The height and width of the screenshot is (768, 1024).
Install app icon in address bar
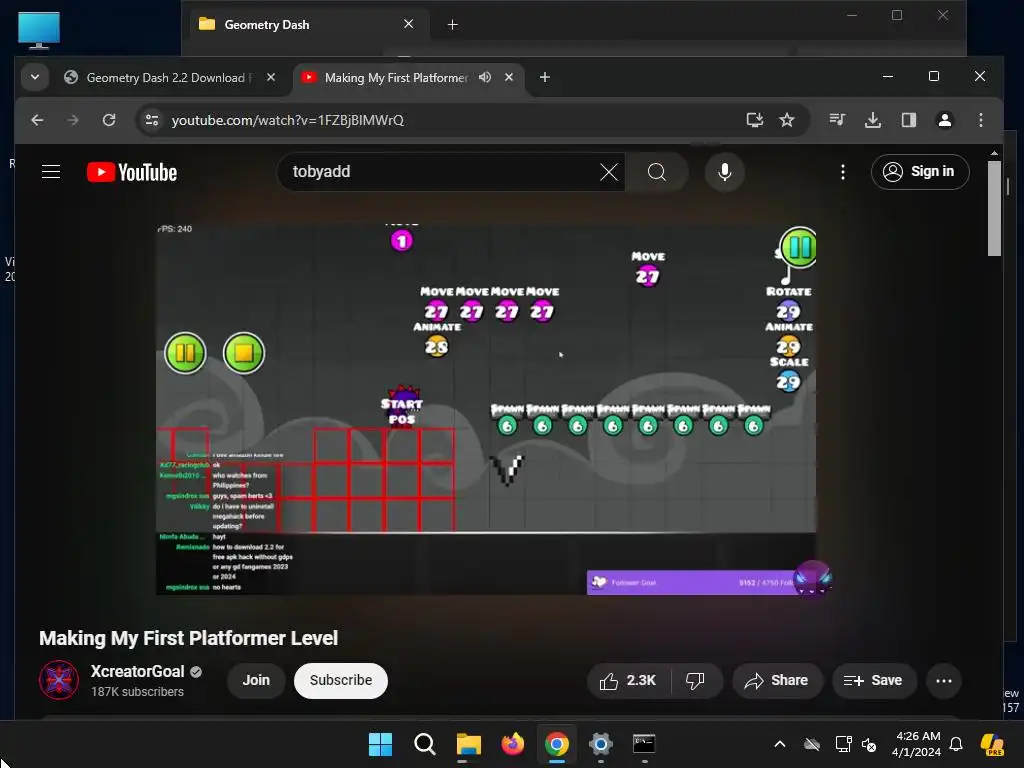755,120
